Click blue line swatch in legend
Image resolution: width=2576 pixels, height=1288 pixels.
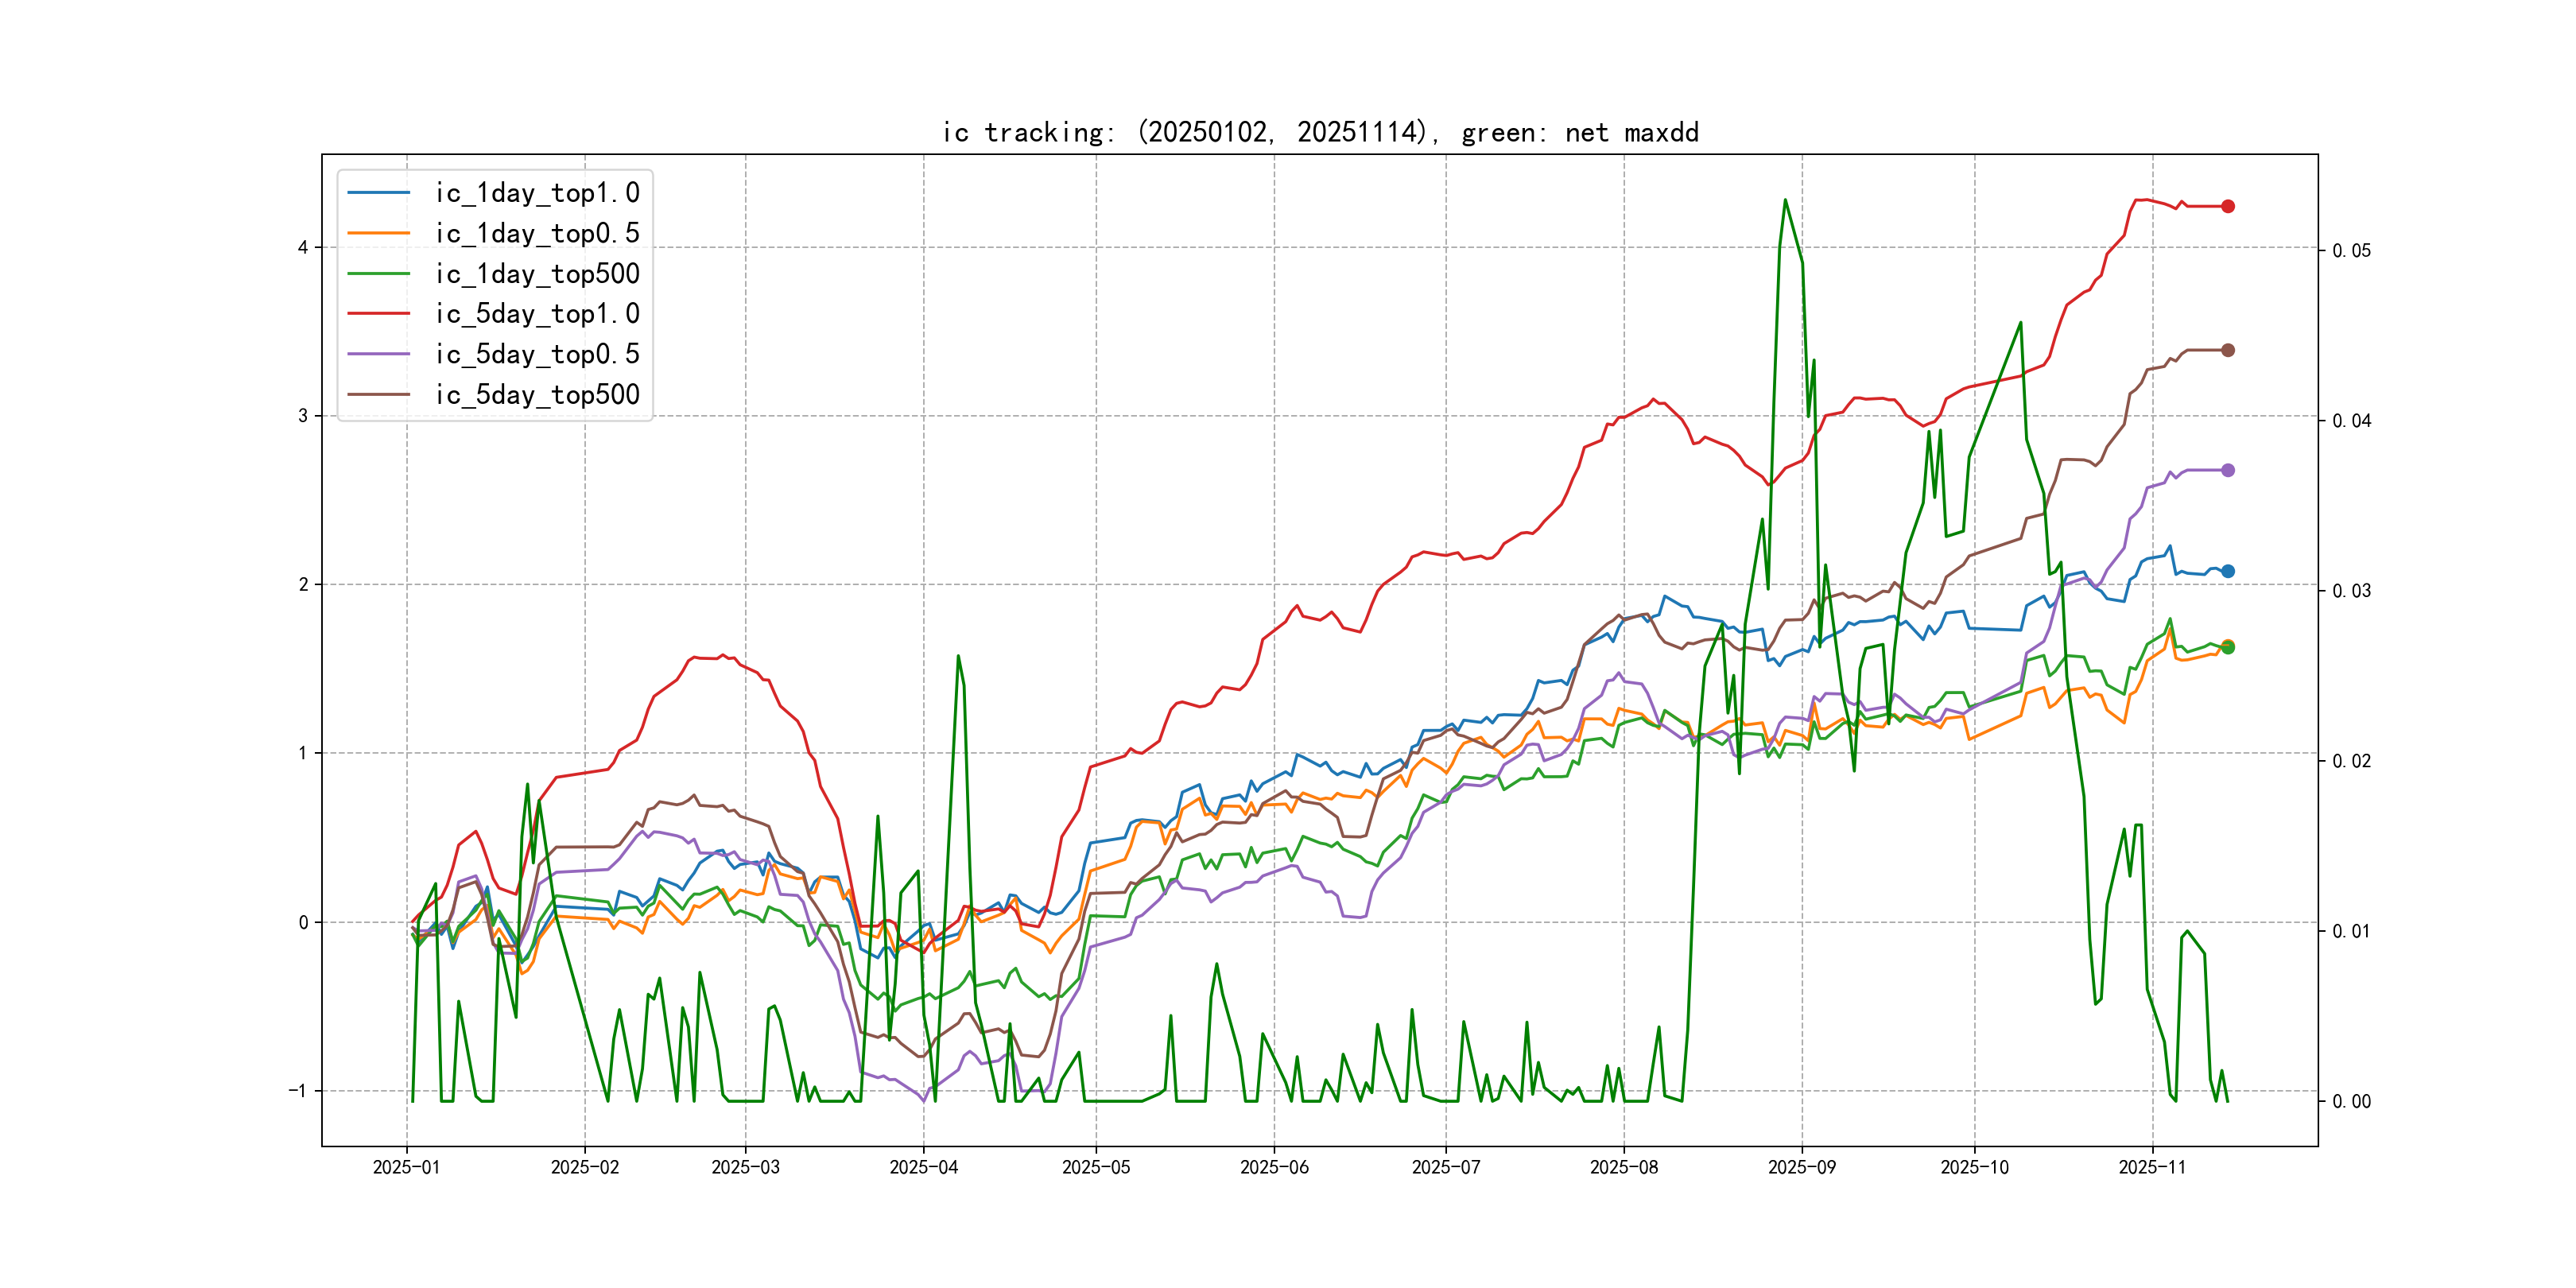[378, 192]
